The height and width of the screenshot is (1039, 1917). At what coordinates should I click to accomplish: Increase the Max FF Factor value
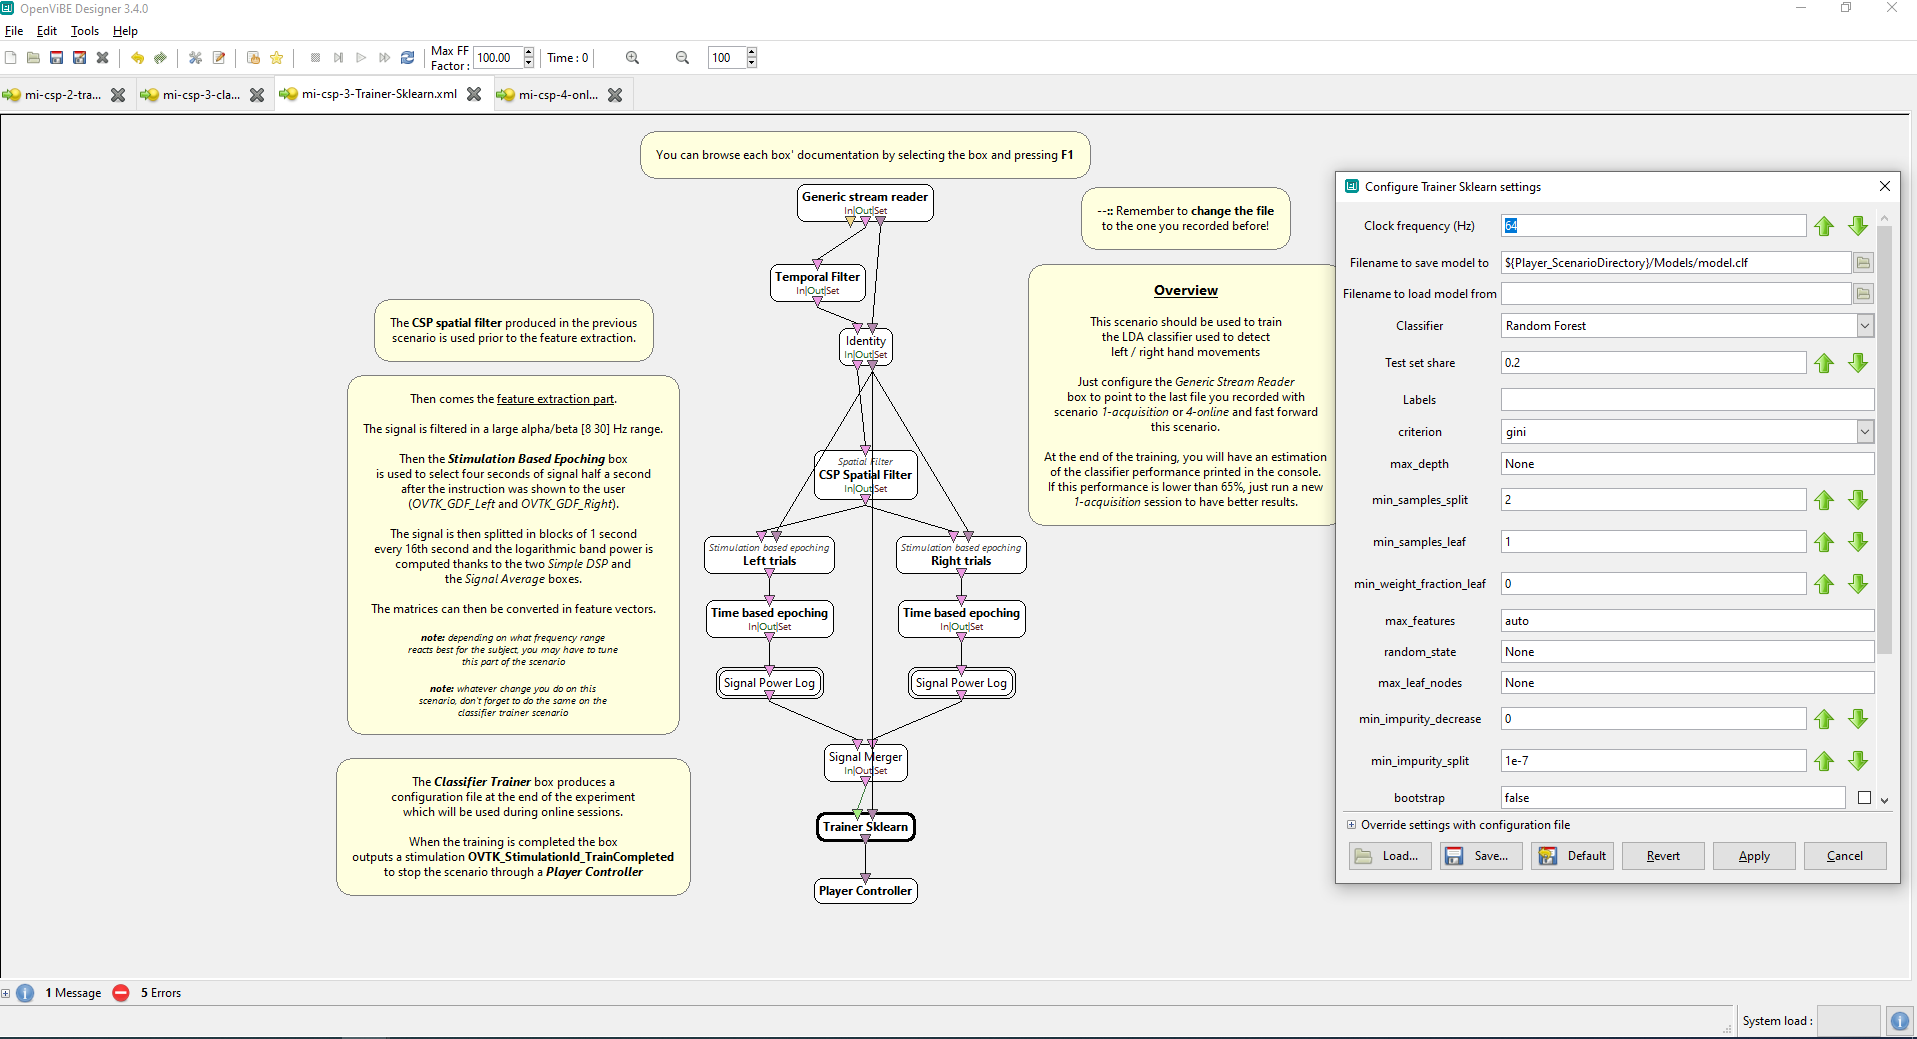pos(529,52)
